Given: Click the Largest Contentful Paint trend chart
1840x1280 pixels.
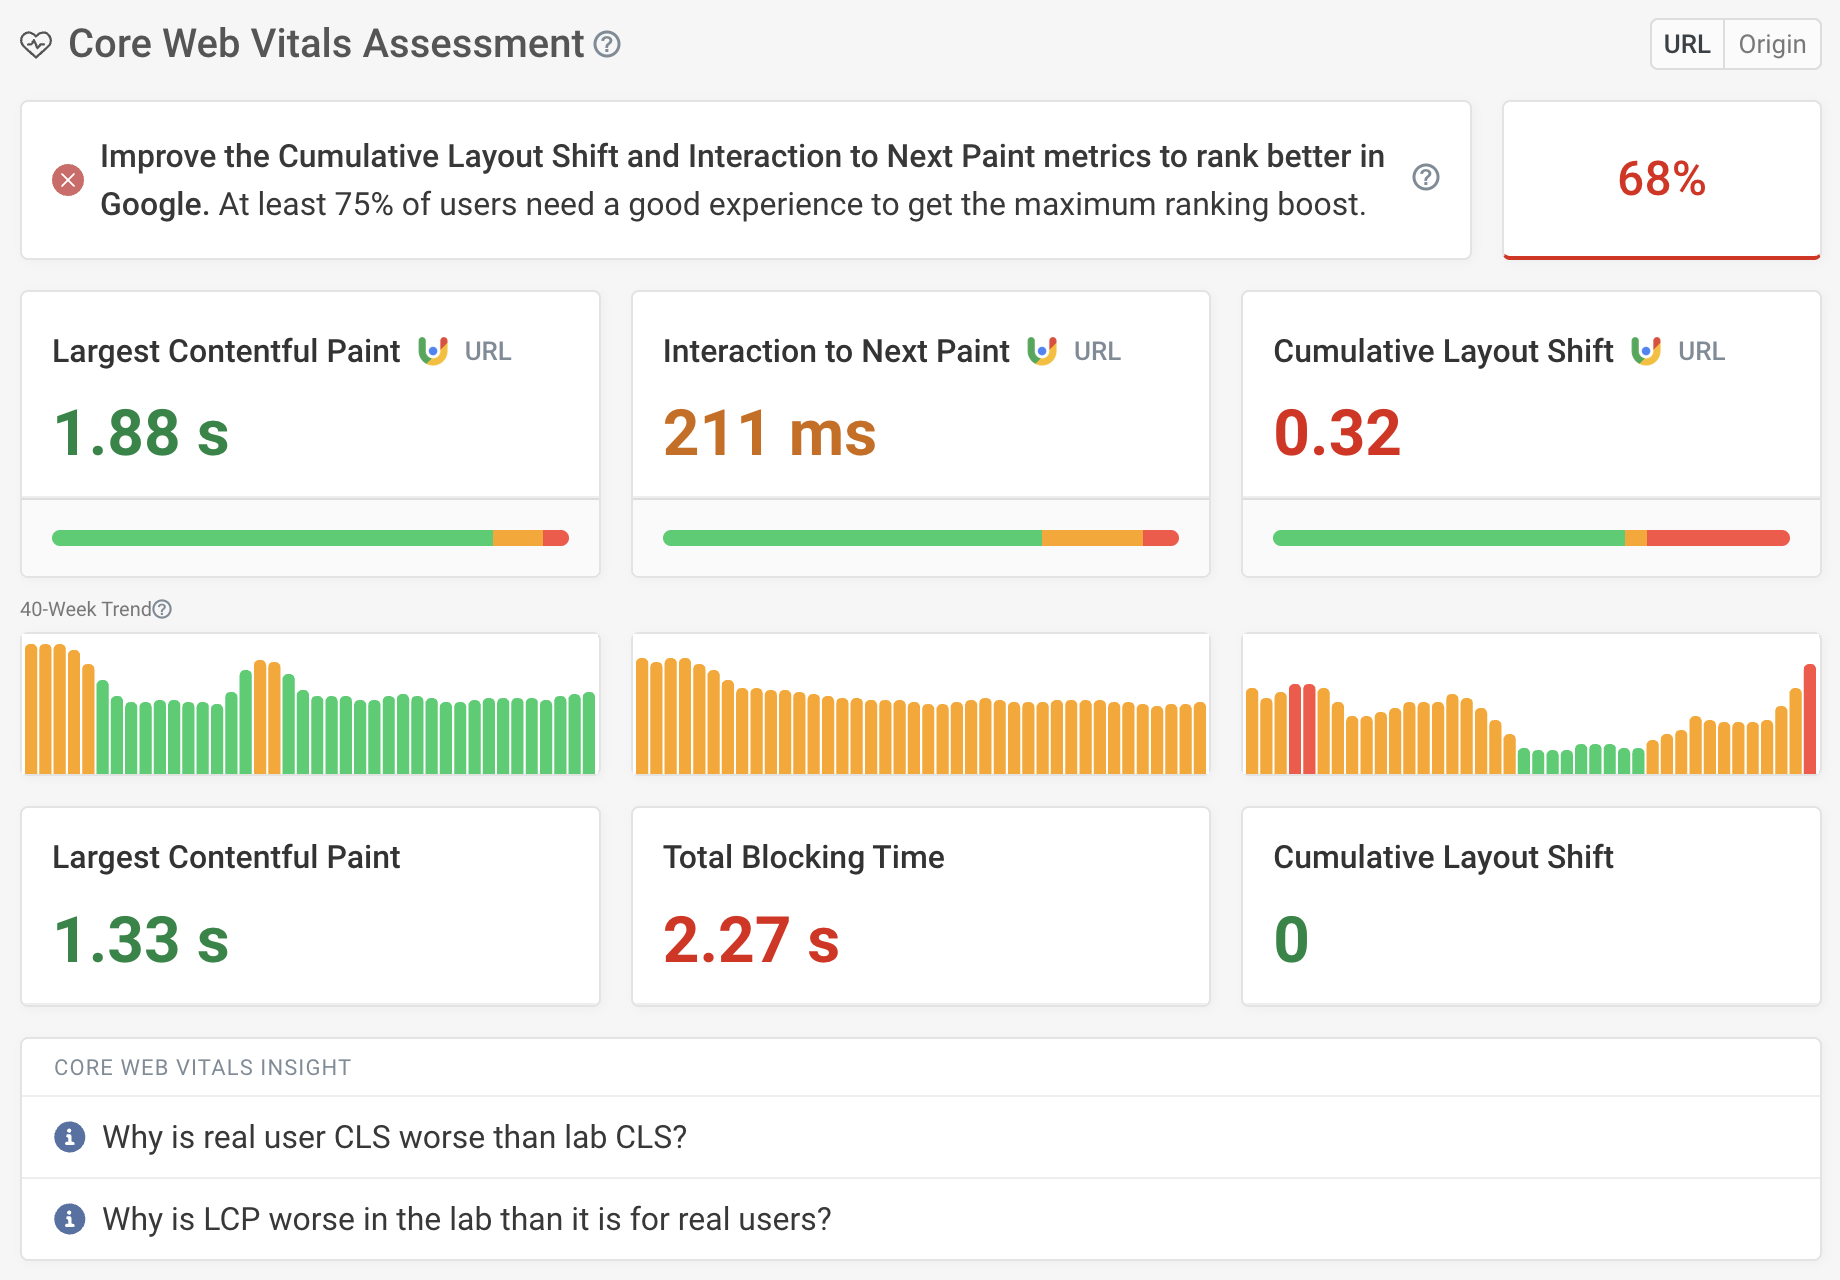Looking at the screenshot, I should click(x=310, y=704).
